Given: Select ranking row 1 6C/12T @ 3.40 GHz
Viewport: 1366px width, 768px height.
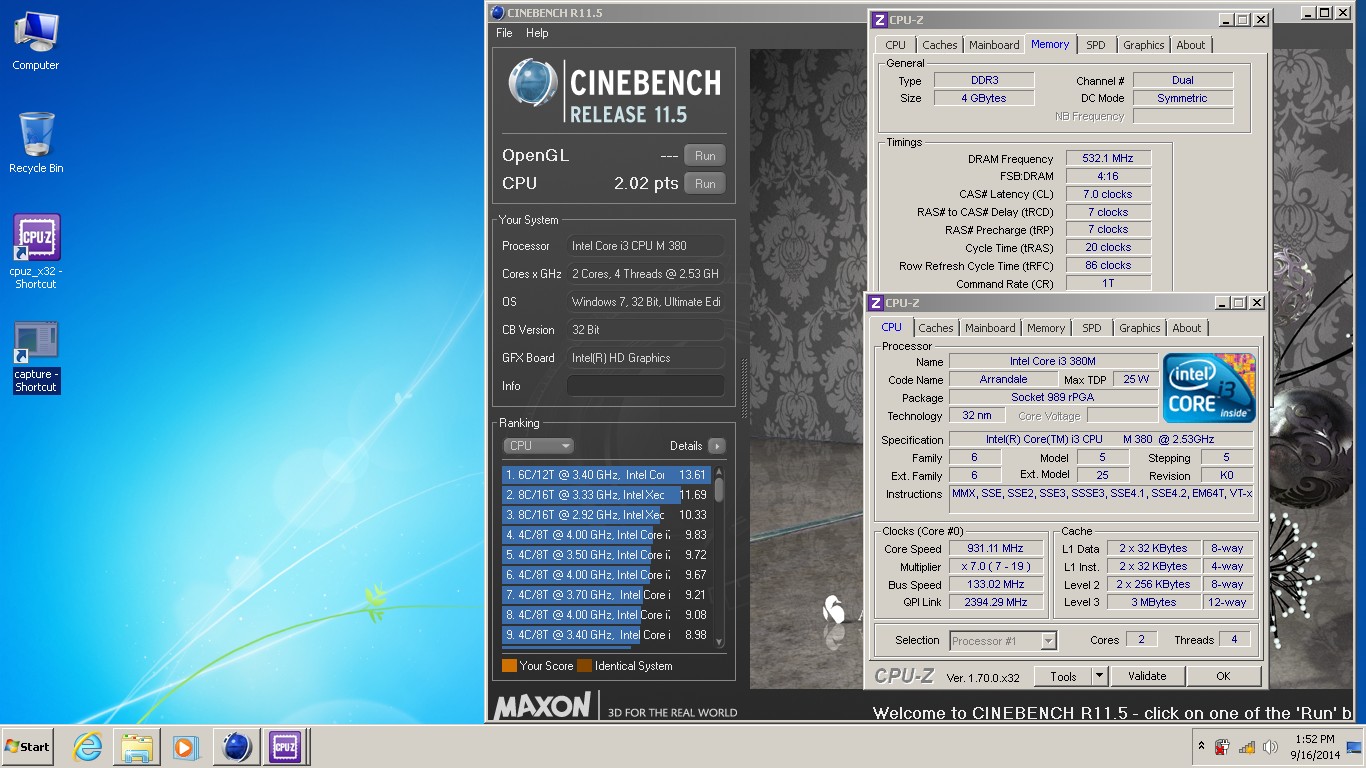Looking at the screenshot, I should click(606, 475).
